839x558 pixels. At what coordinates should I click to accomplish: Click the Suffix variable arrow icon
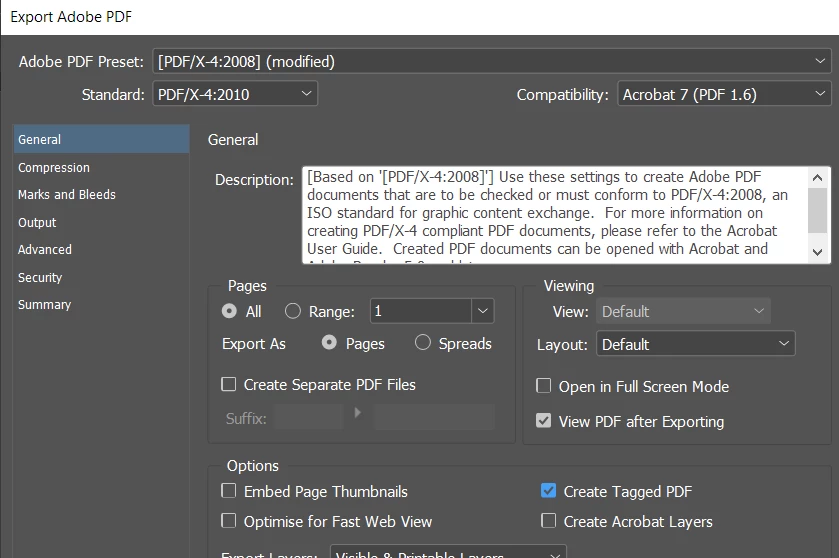(357, 412)
